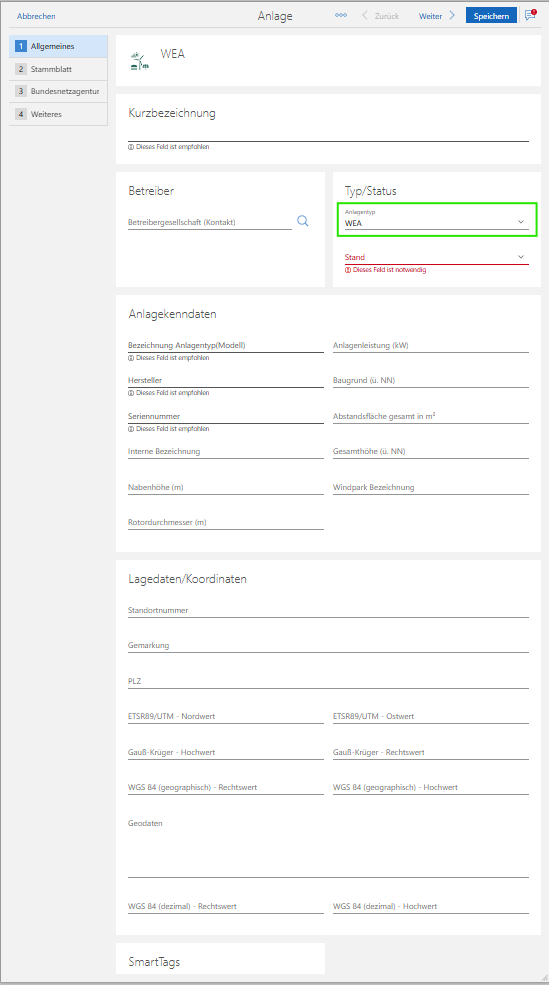
Task: Go to the Weiteres step
Action: click(58, 114)
